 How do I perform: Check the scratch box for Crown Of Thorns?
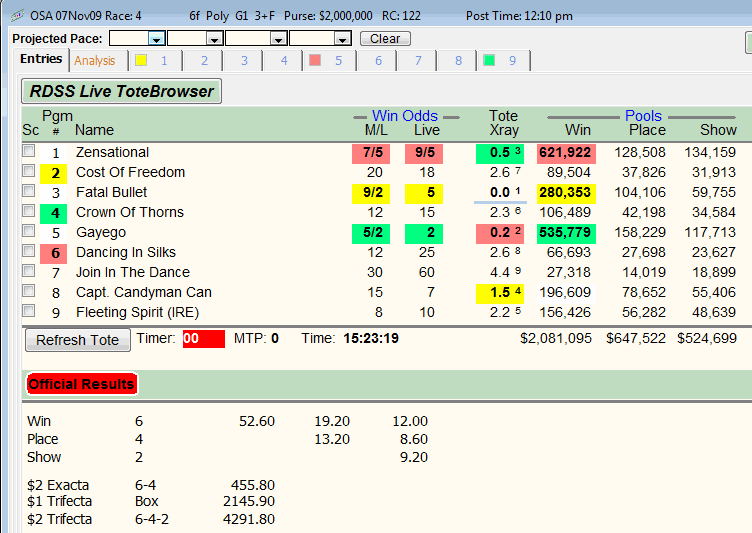click(29, 211)
